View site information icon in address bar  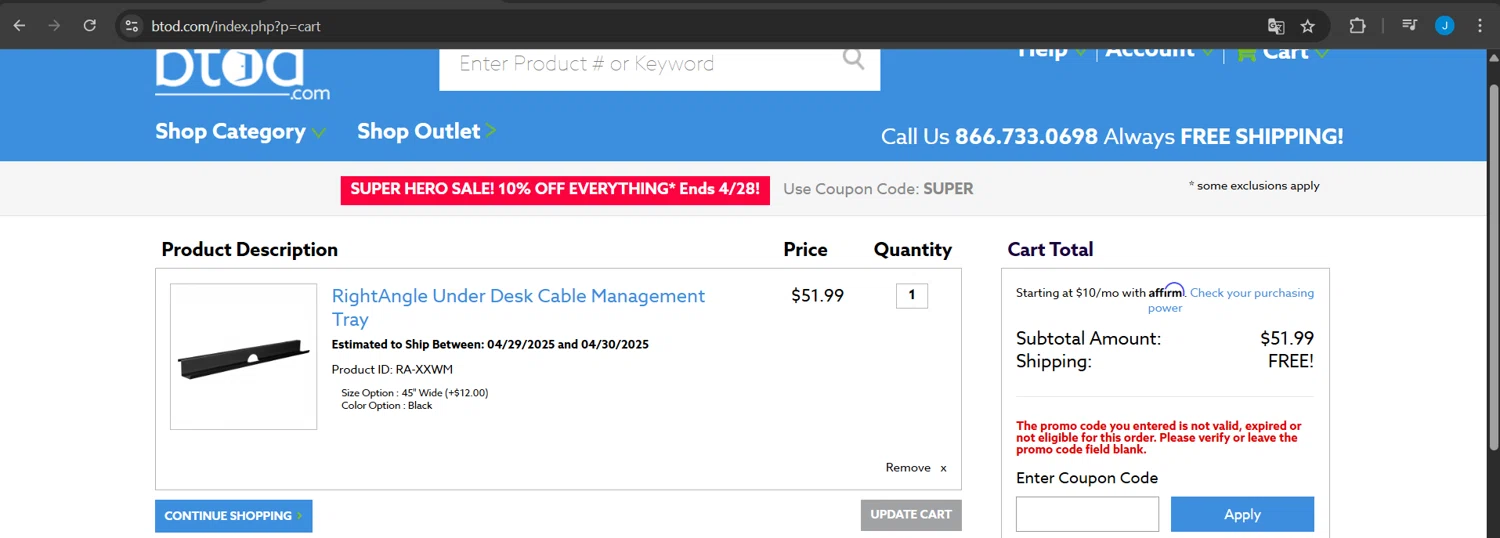point(131,26)
